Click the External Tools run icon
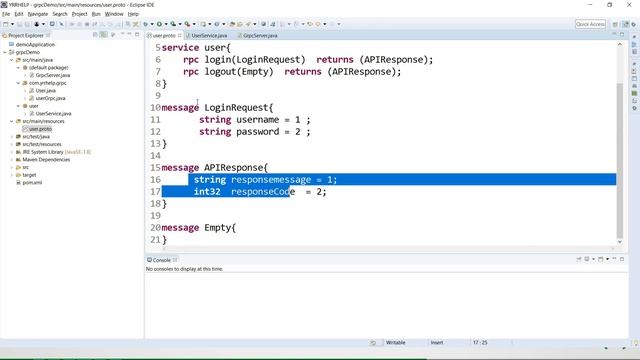This screenshot has width=640, height=360. 187,24
